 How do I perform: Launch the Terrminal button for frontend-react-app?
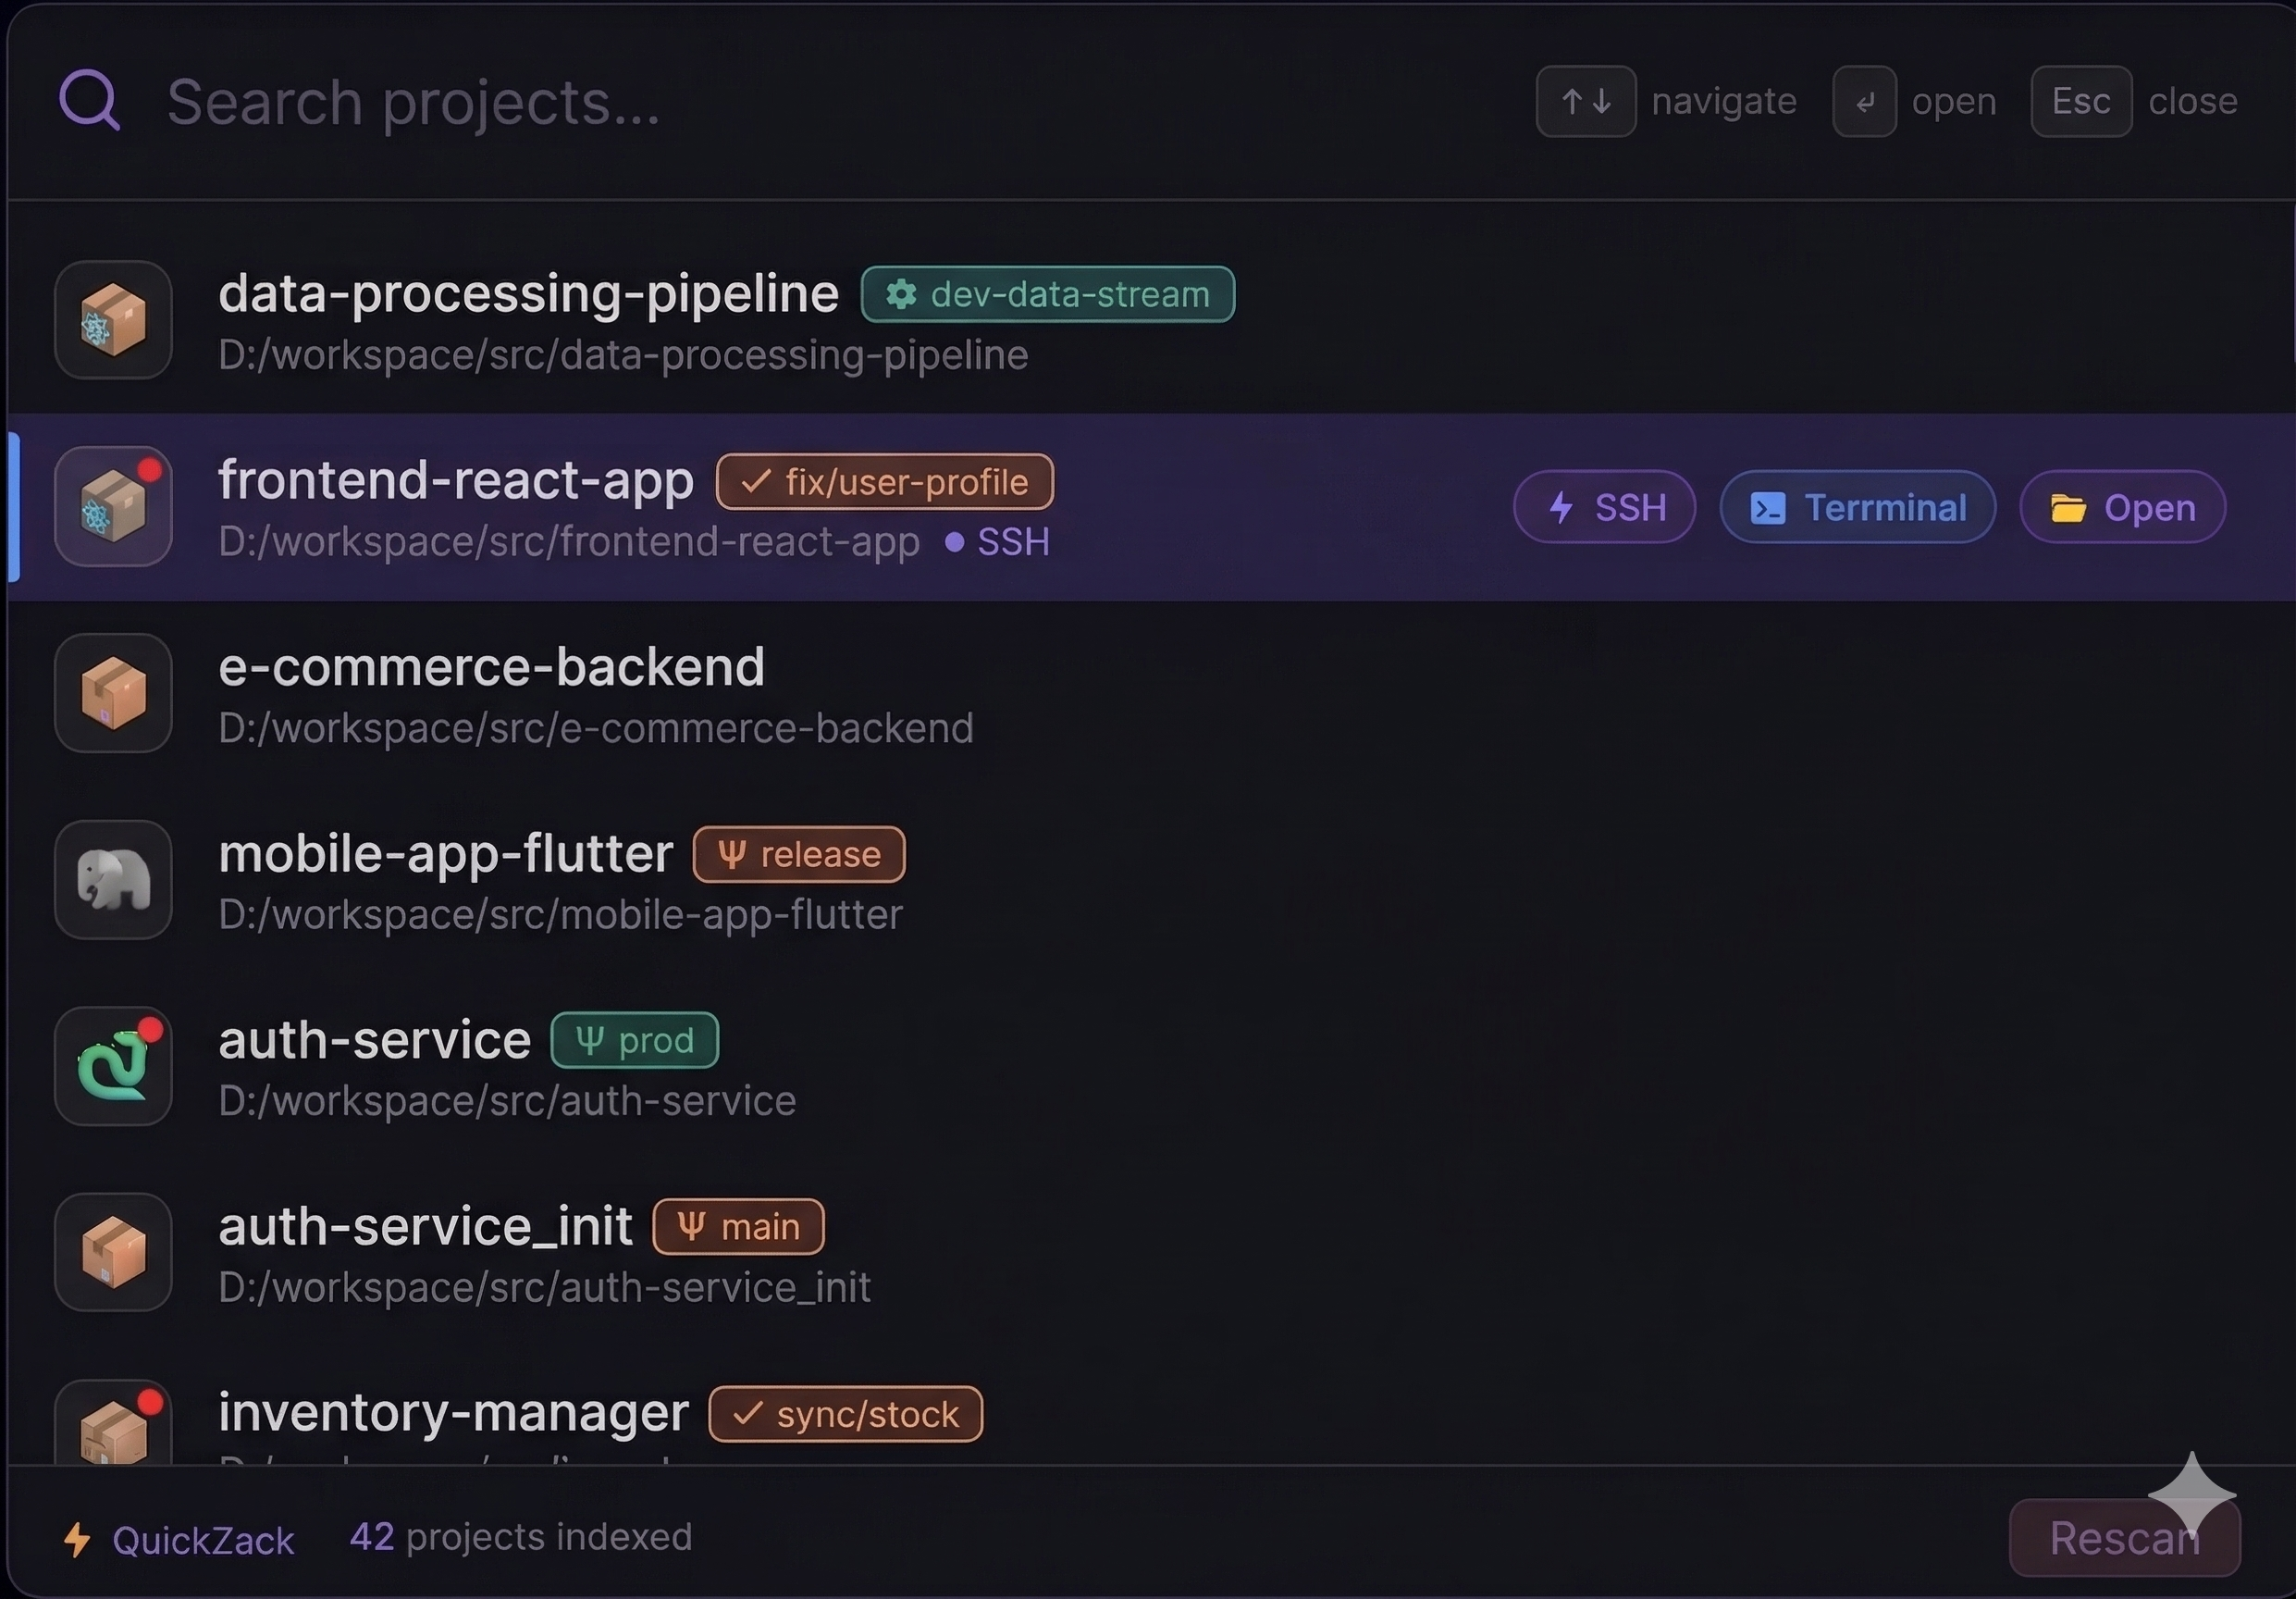pos(1857,507)
